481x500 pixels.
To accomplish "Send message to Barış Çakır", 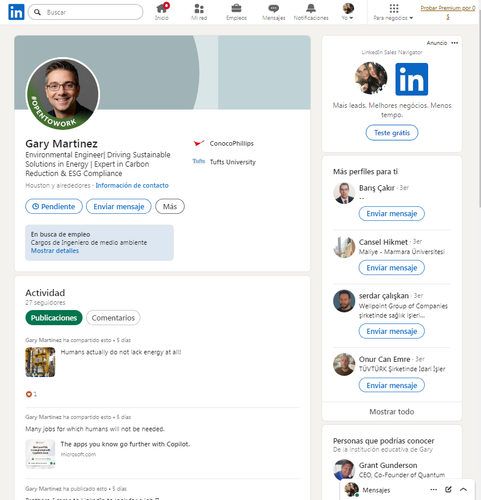I will [x=392, y=213].
